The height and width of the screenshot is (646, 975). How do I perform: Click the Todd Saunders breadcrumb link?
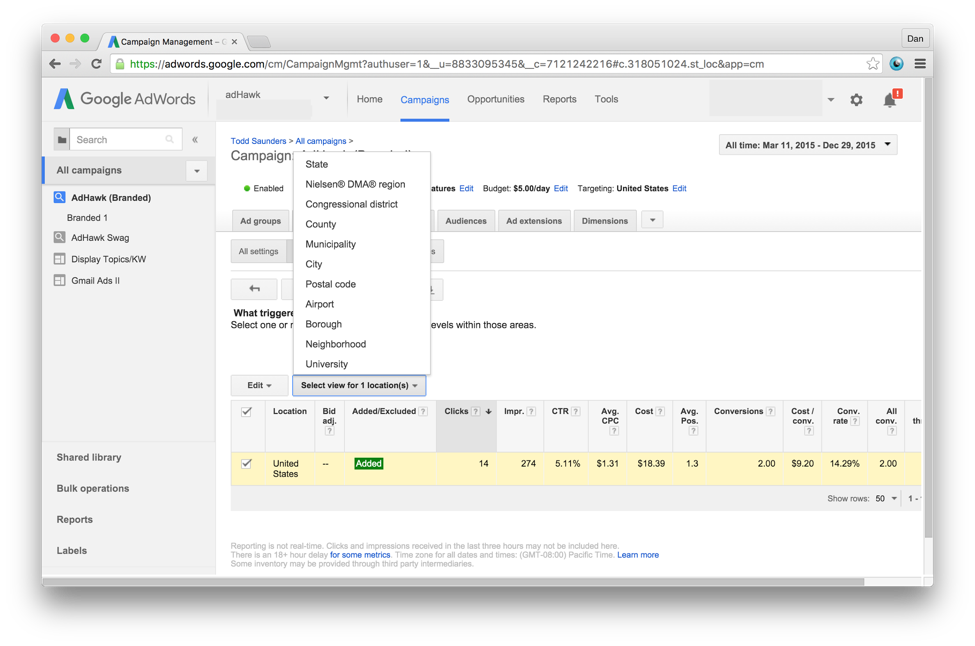click(x=258, y=141)
